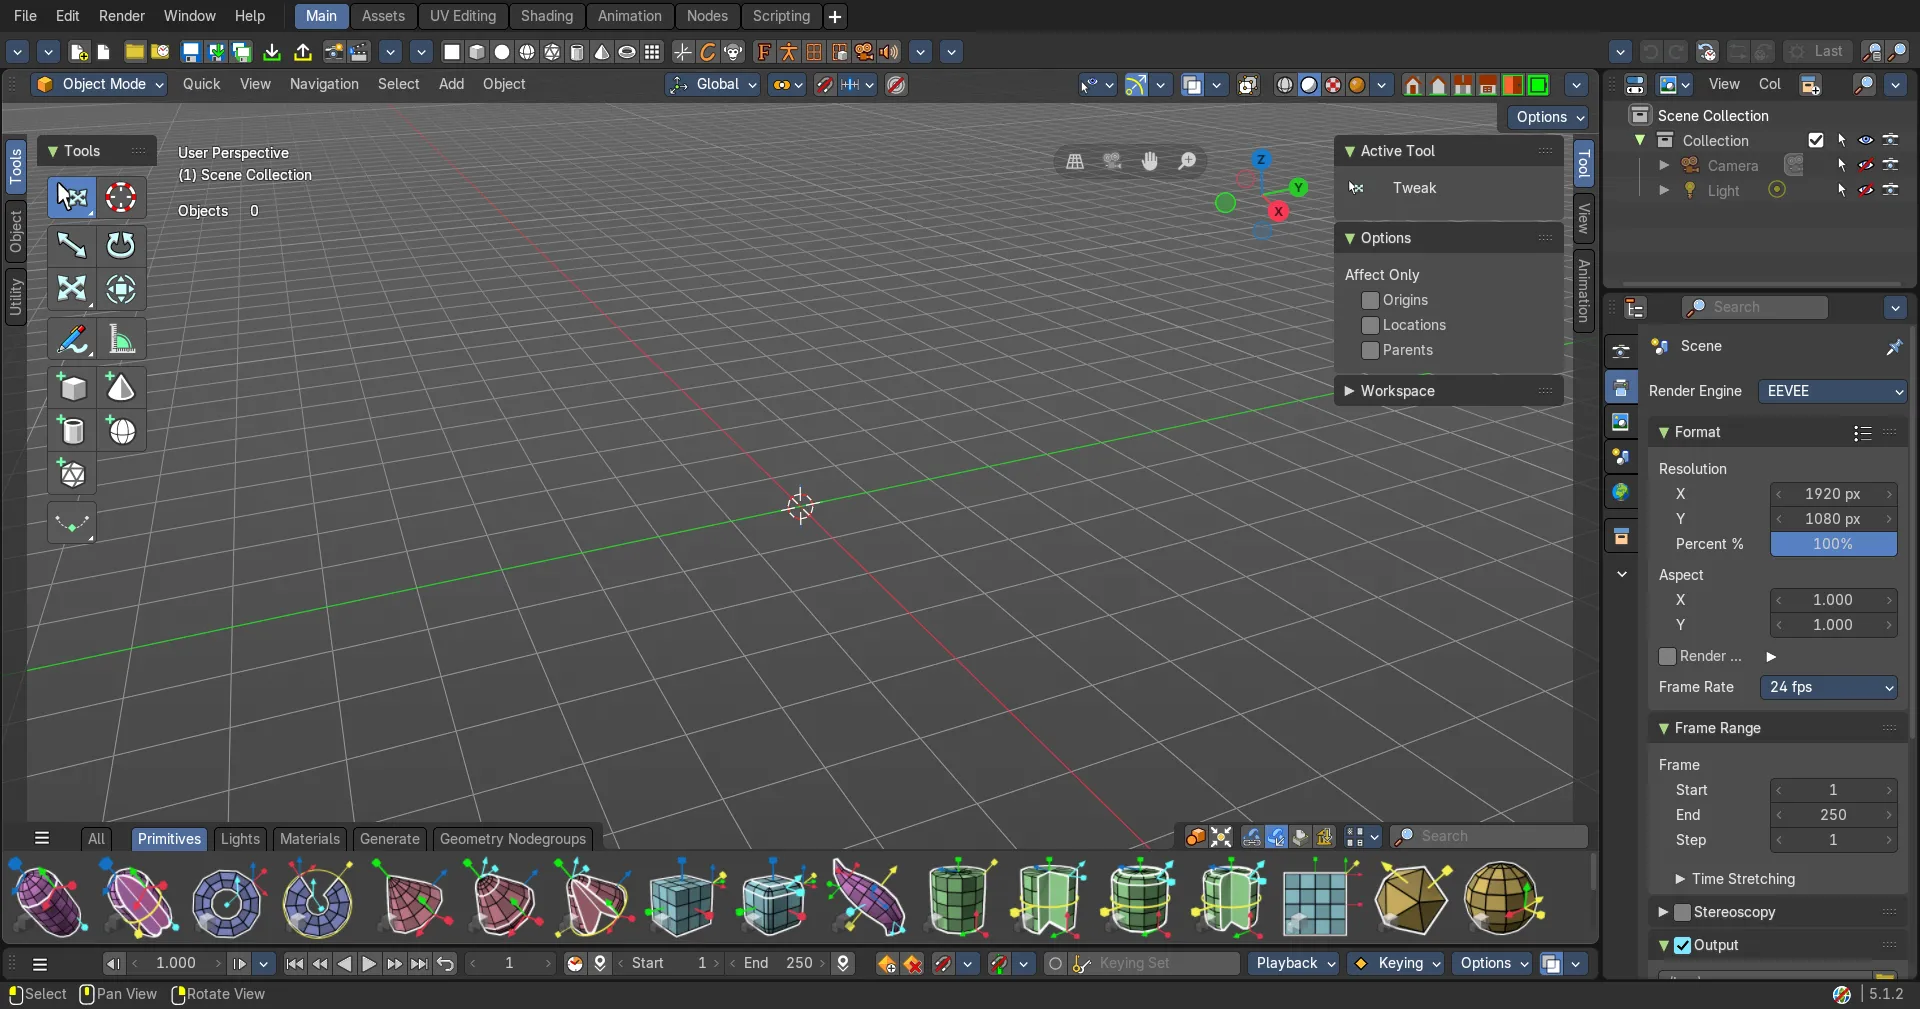Click the Percent 100% resolution slider
The width and height of the screenshot is (1920, 1009).
click(1833, 544)
